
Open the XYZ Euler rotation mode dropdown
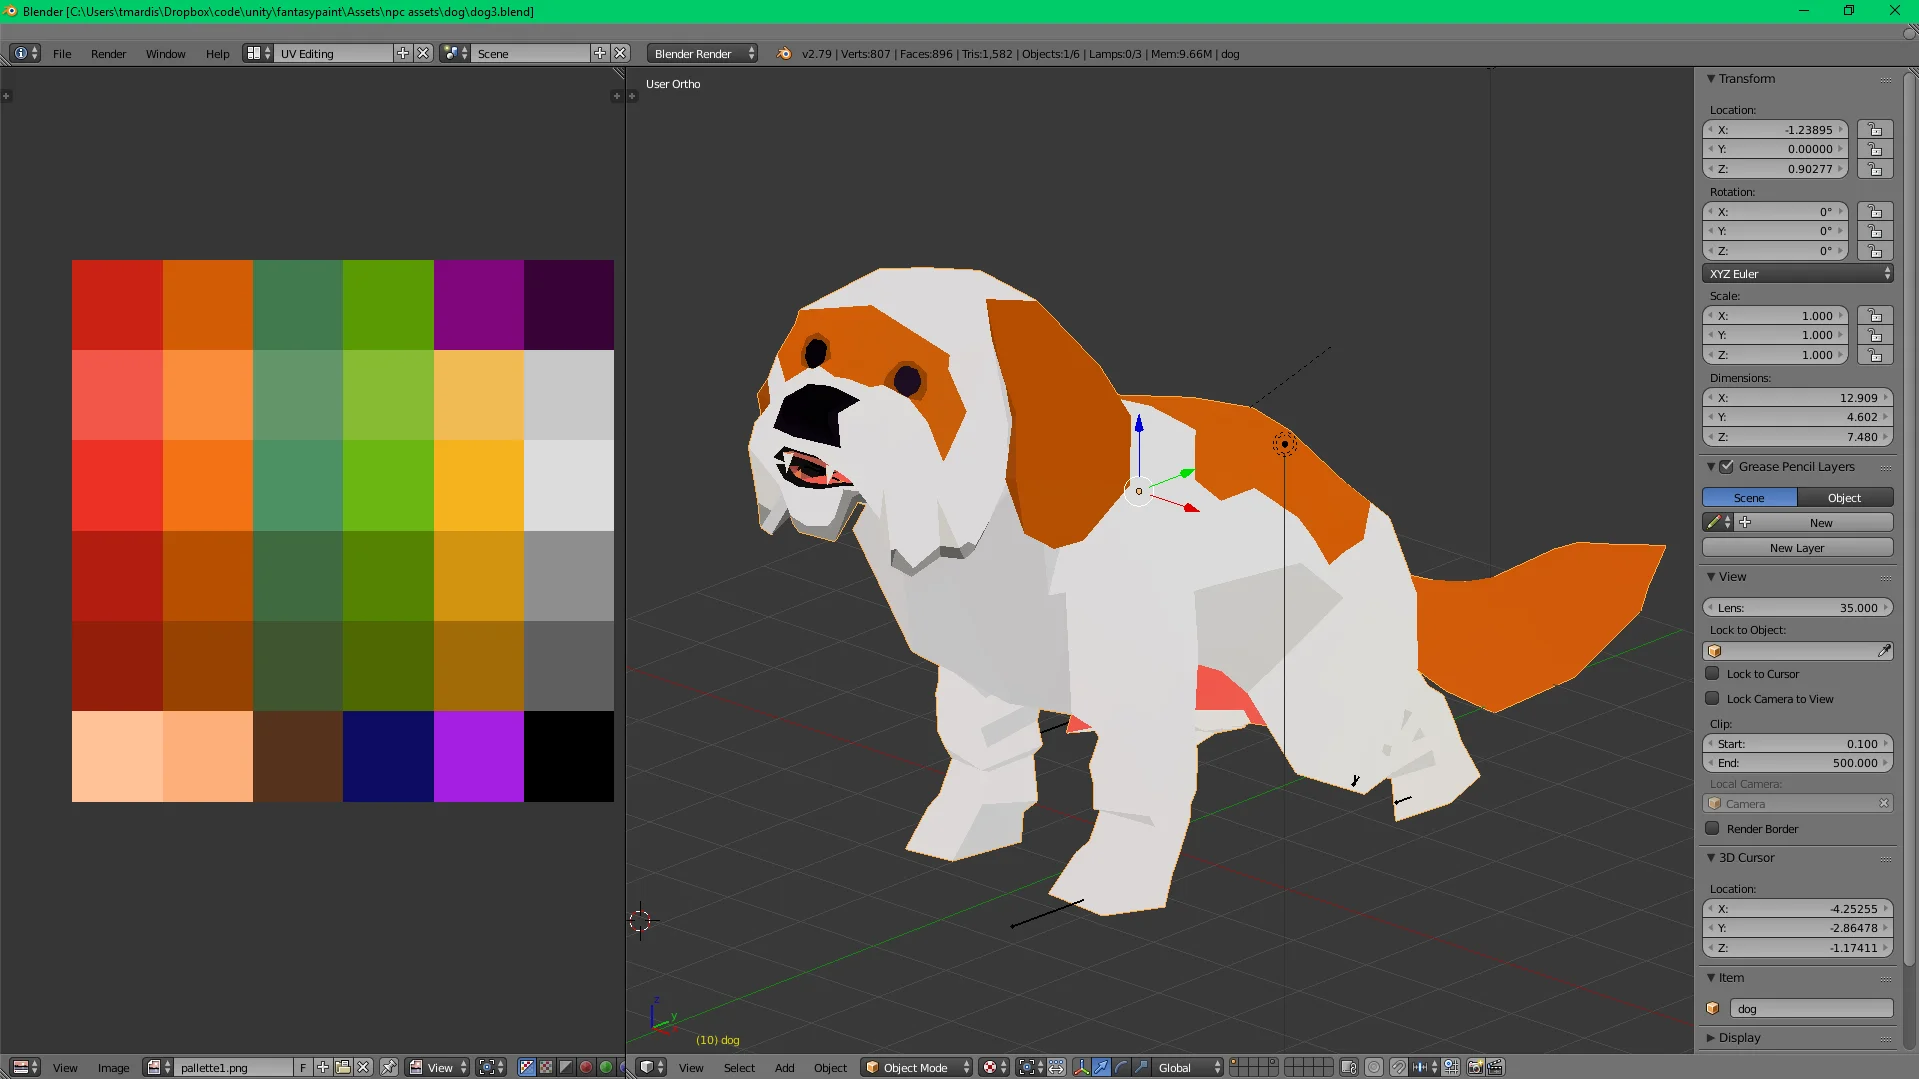(x=1797, y=274)
